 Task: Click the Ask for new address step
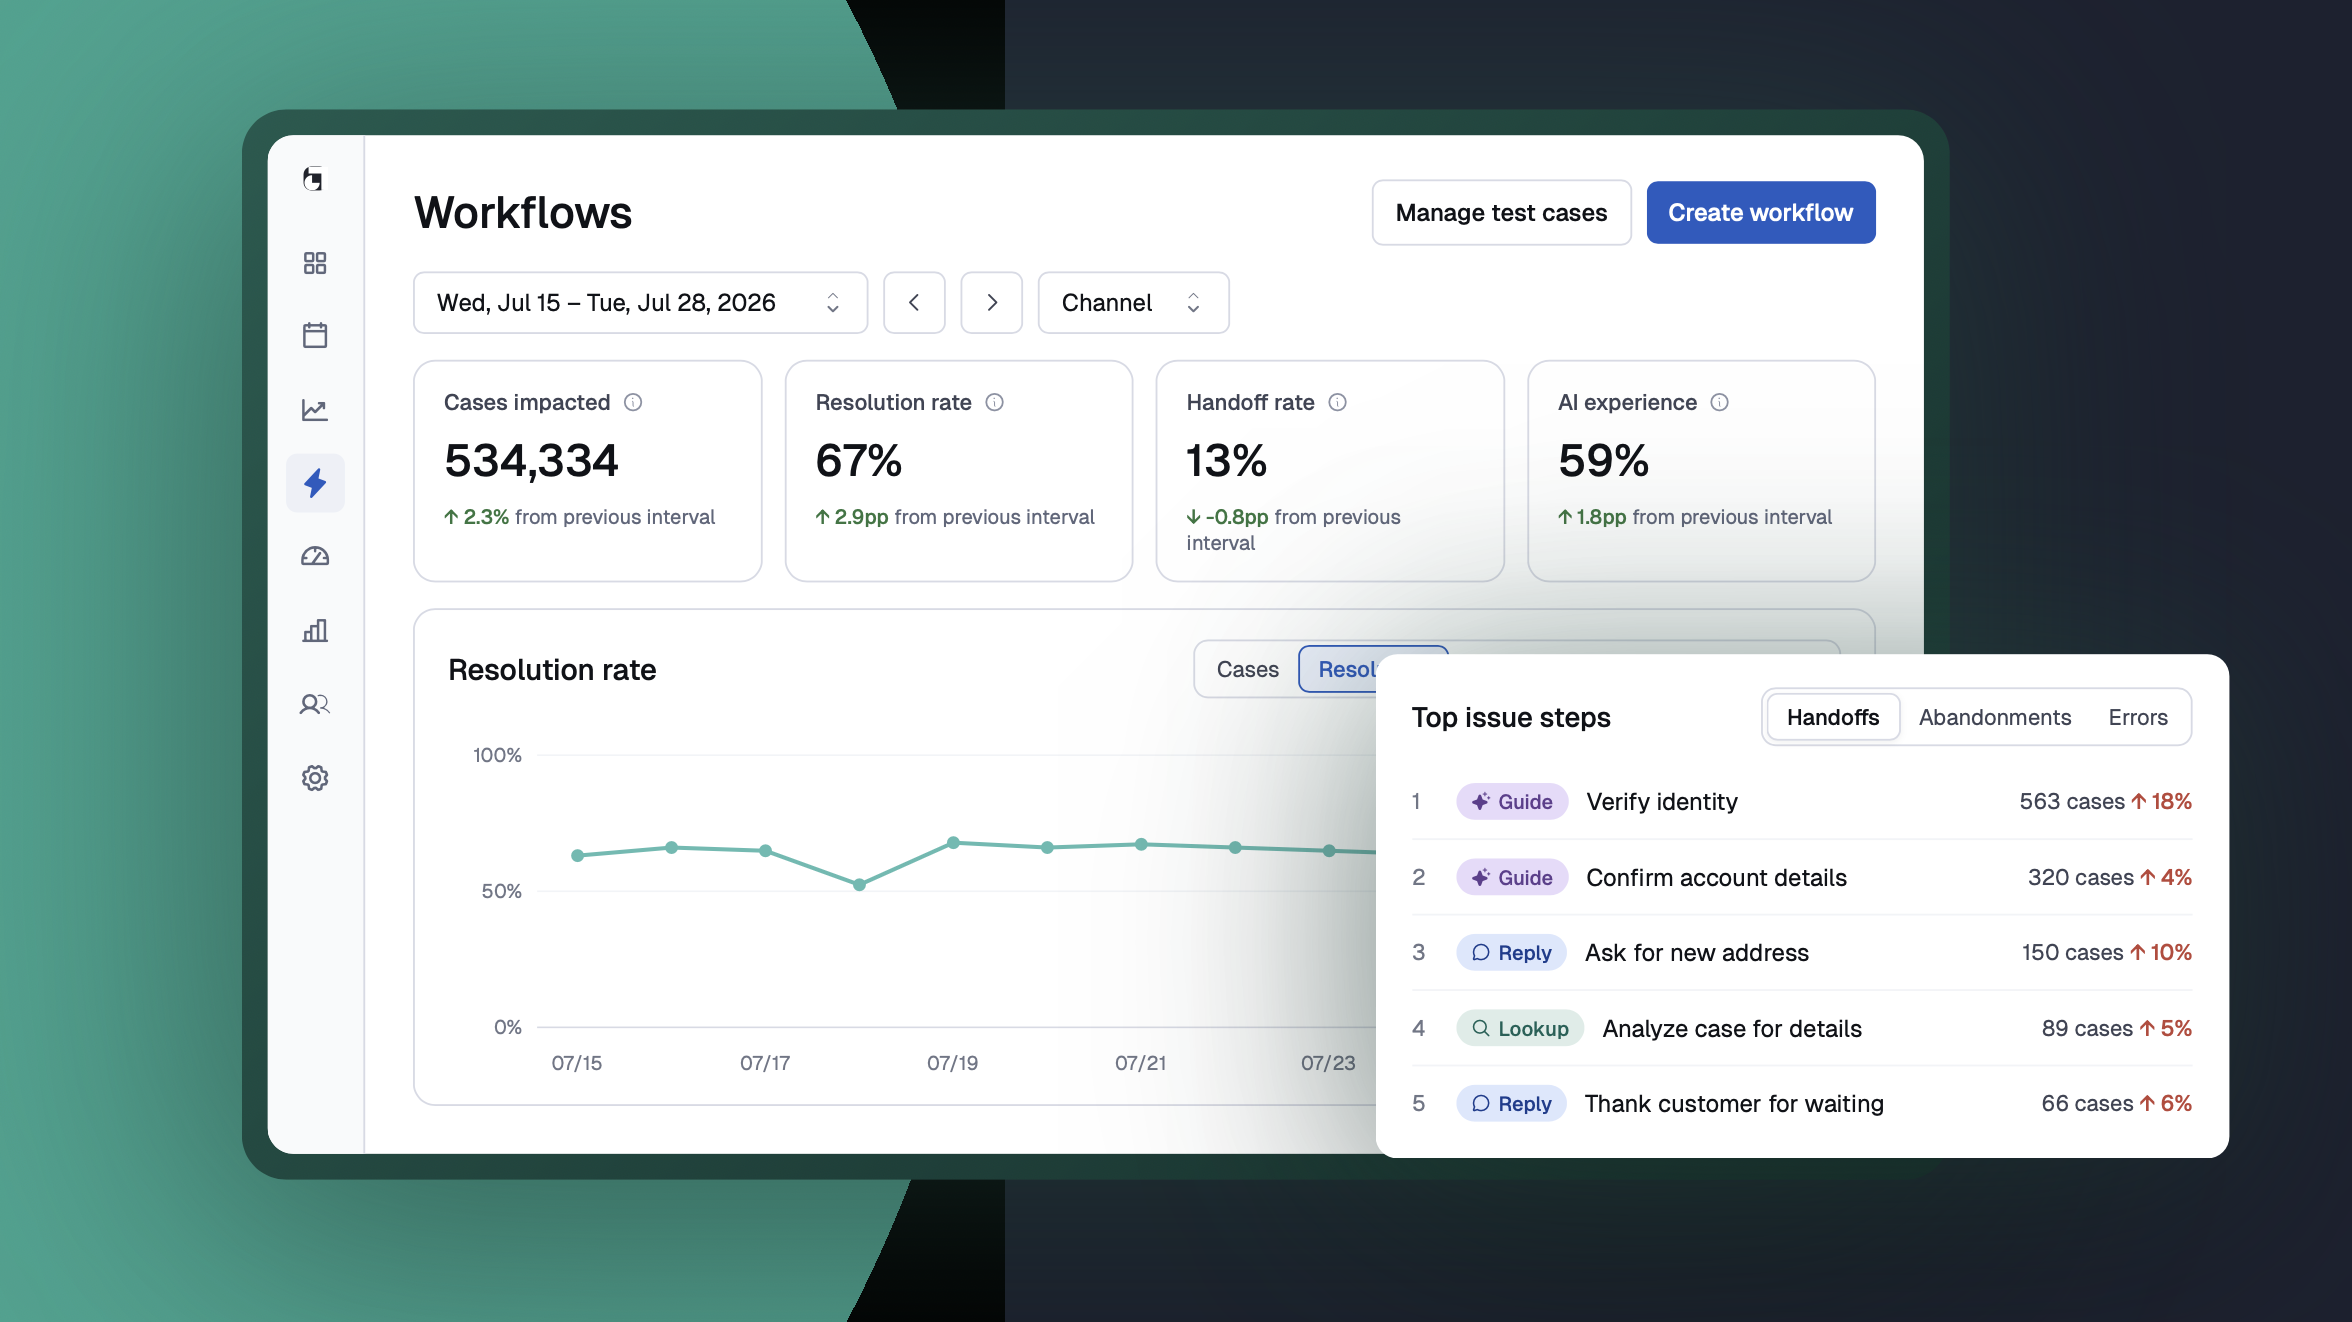pos(1801,952)
